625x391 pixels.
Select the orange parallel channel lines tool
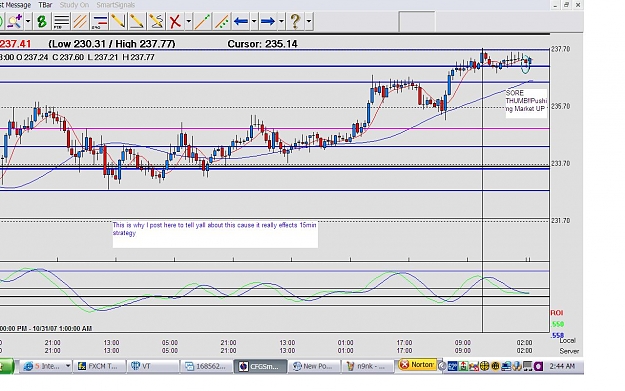(x=80, y=21)
